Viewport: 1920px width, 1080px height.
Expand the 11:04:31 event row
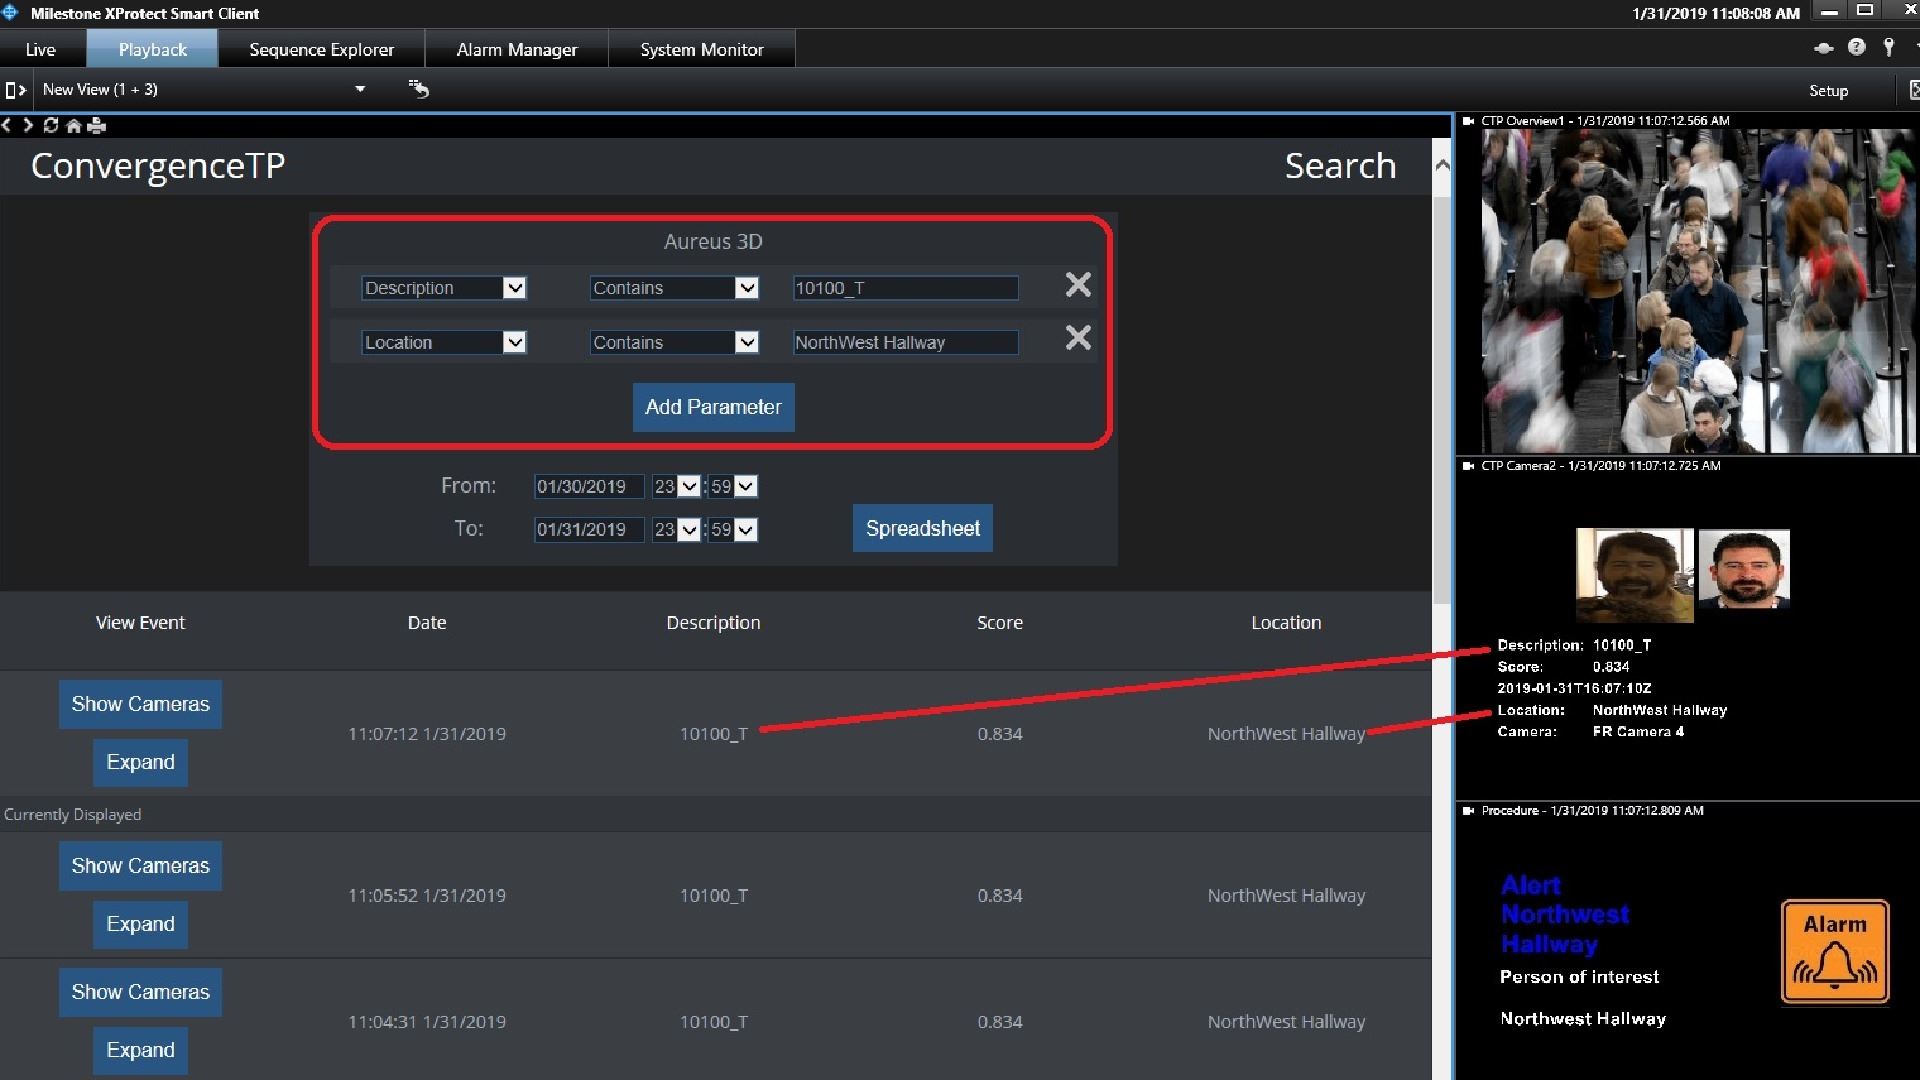click(x=140, y=1050)
